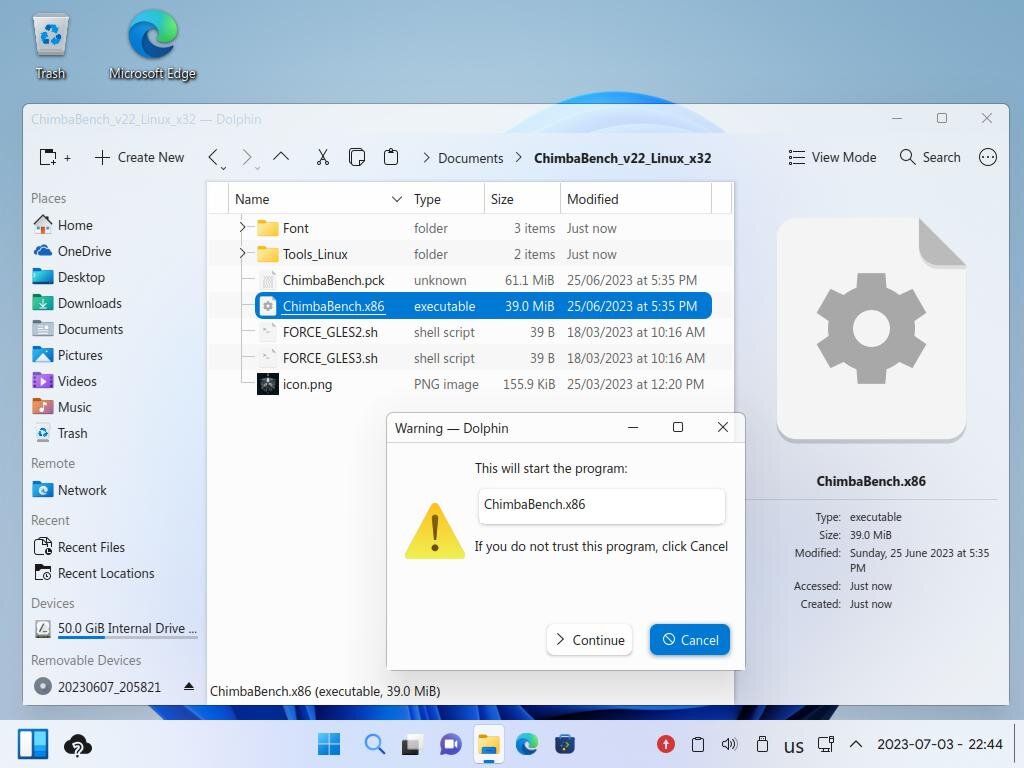Open Network under the Remote section
Viewport: 1024px width, 768px height.
pos(81,490)
